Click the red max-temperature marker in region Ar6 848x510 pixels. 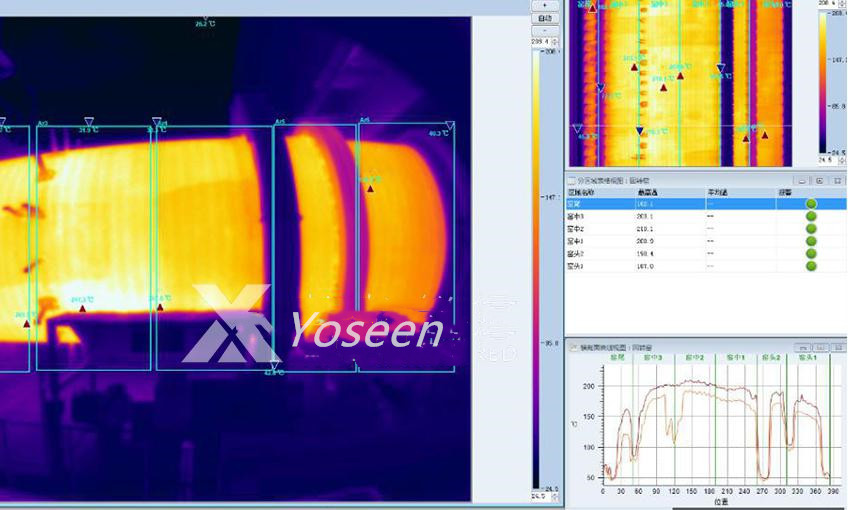point(370,189)
